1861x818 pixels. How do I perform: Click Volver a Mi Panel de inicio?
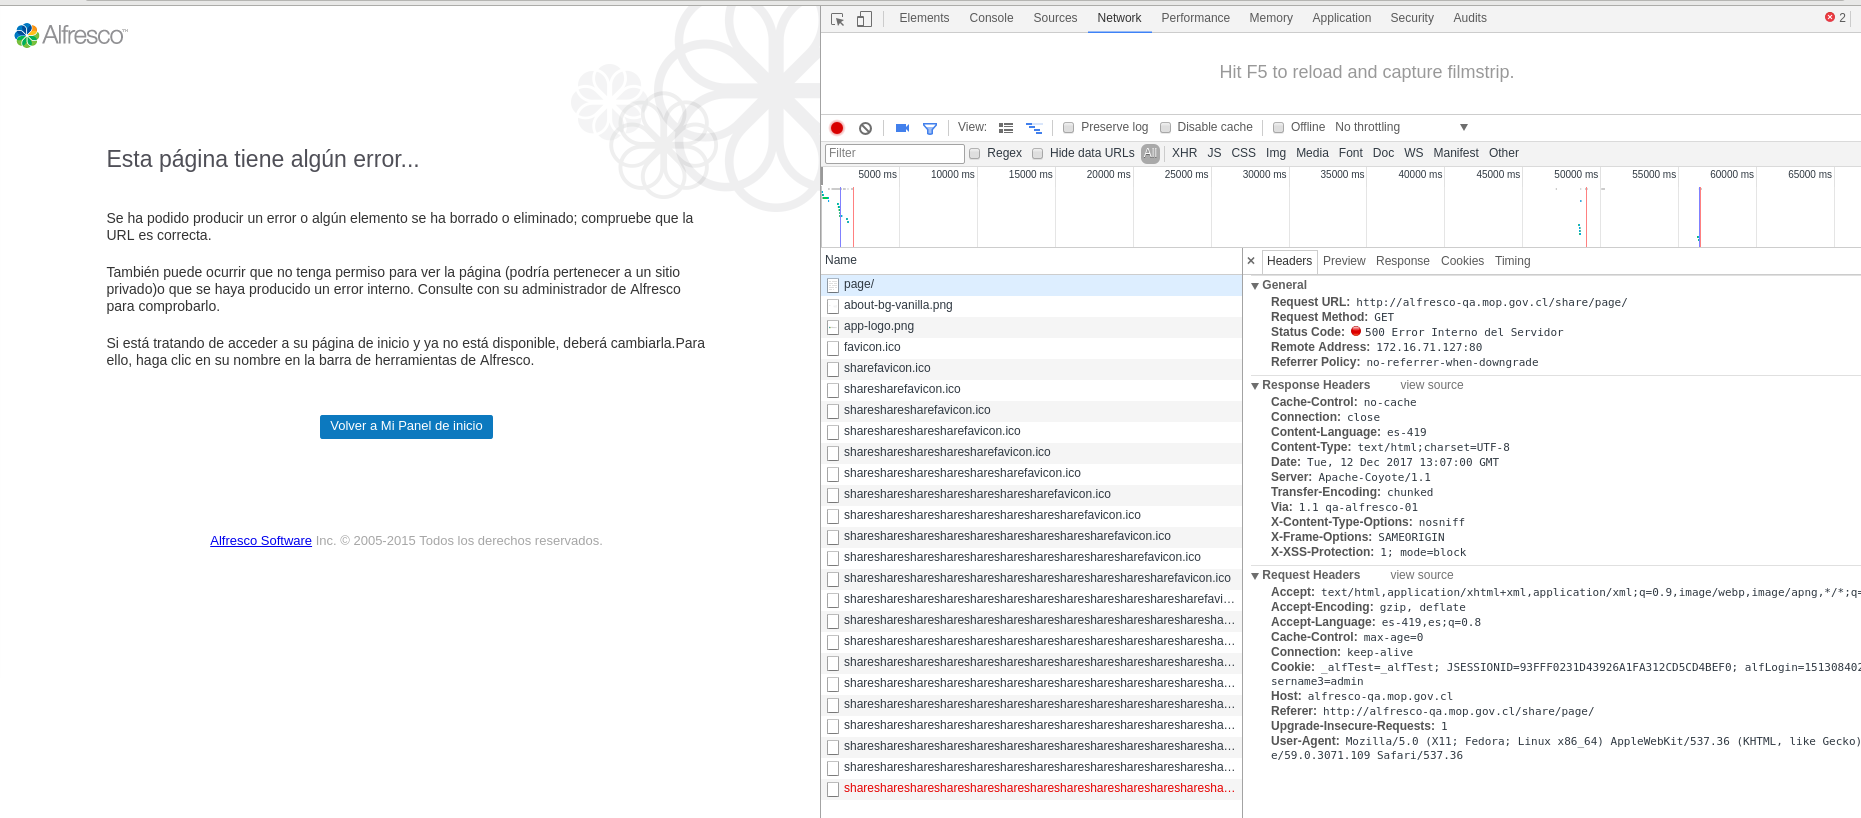[406, 426]
